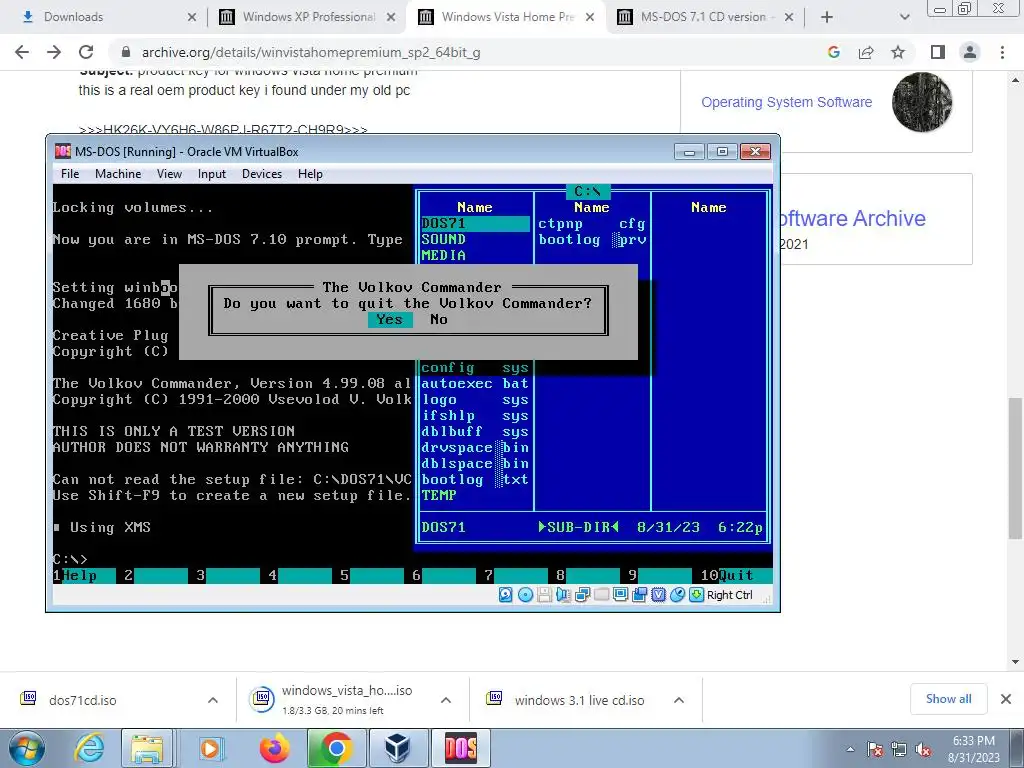The image size is (1024, 768).
Task: Go forward in Chrome
Action: pos(54,52)
